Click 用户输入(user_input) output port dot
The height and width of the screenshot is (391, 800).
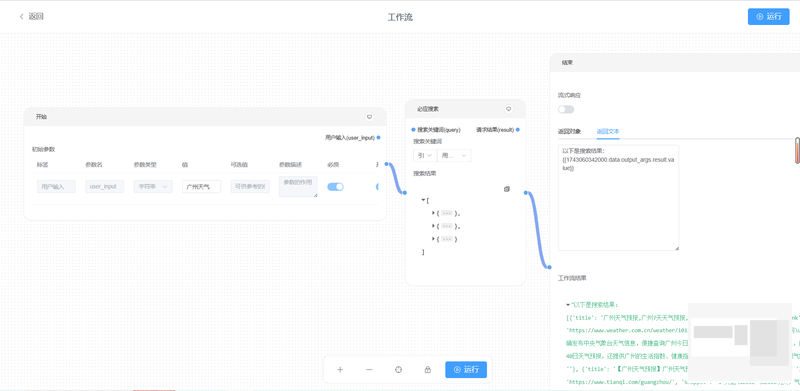(378, 137)
